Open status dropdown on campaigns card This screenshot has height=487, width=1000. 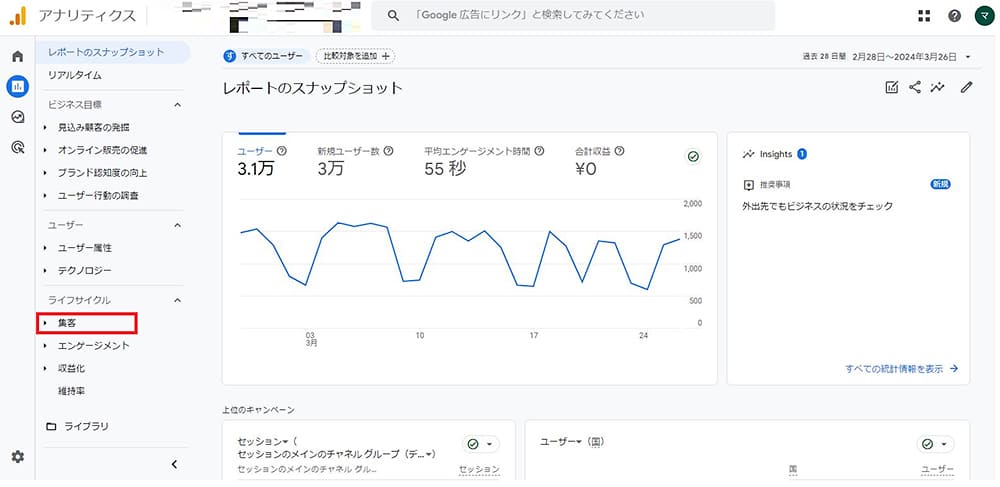click(481, 444)
